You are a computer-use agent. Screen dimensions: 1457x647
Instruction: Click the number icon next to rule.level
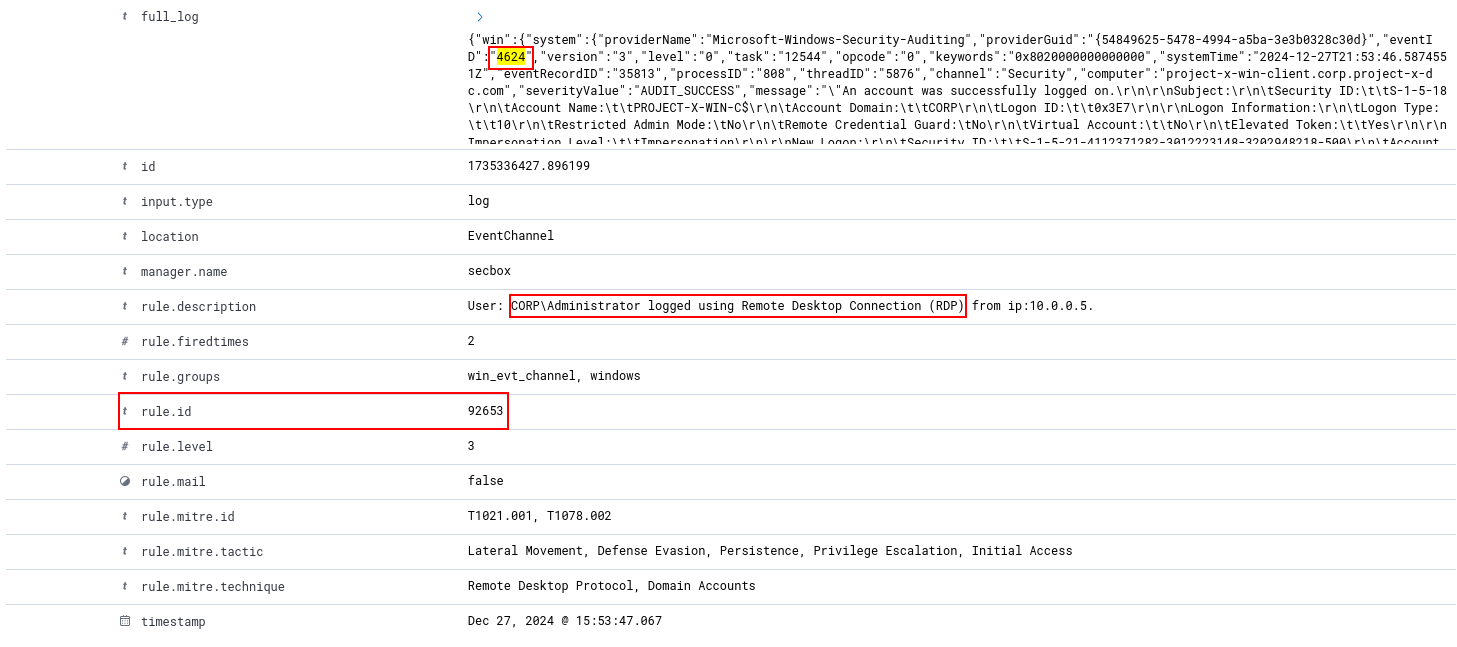(x=124, y=446)
